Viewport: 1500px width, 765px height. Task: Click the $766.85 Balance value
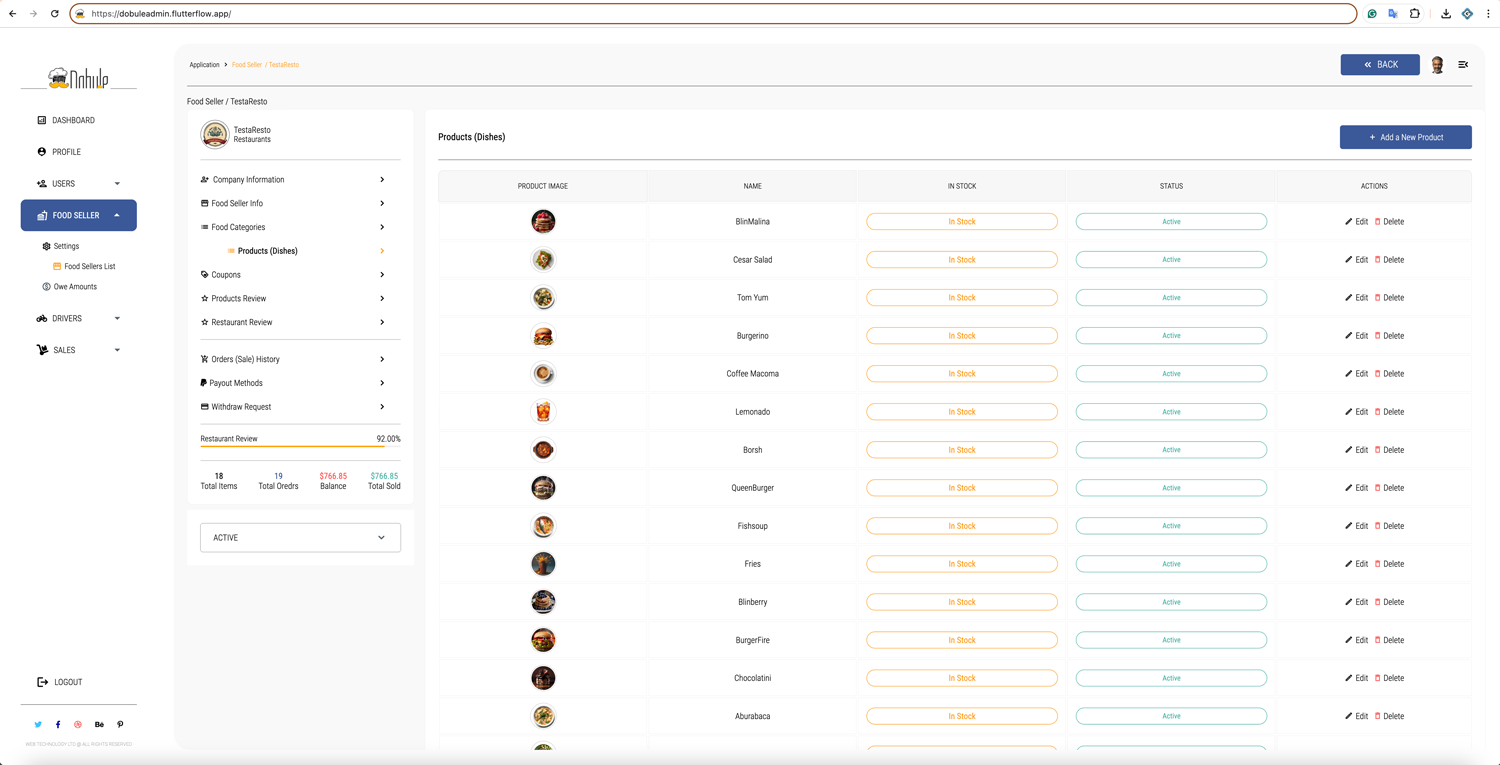[x=333, y=476]
